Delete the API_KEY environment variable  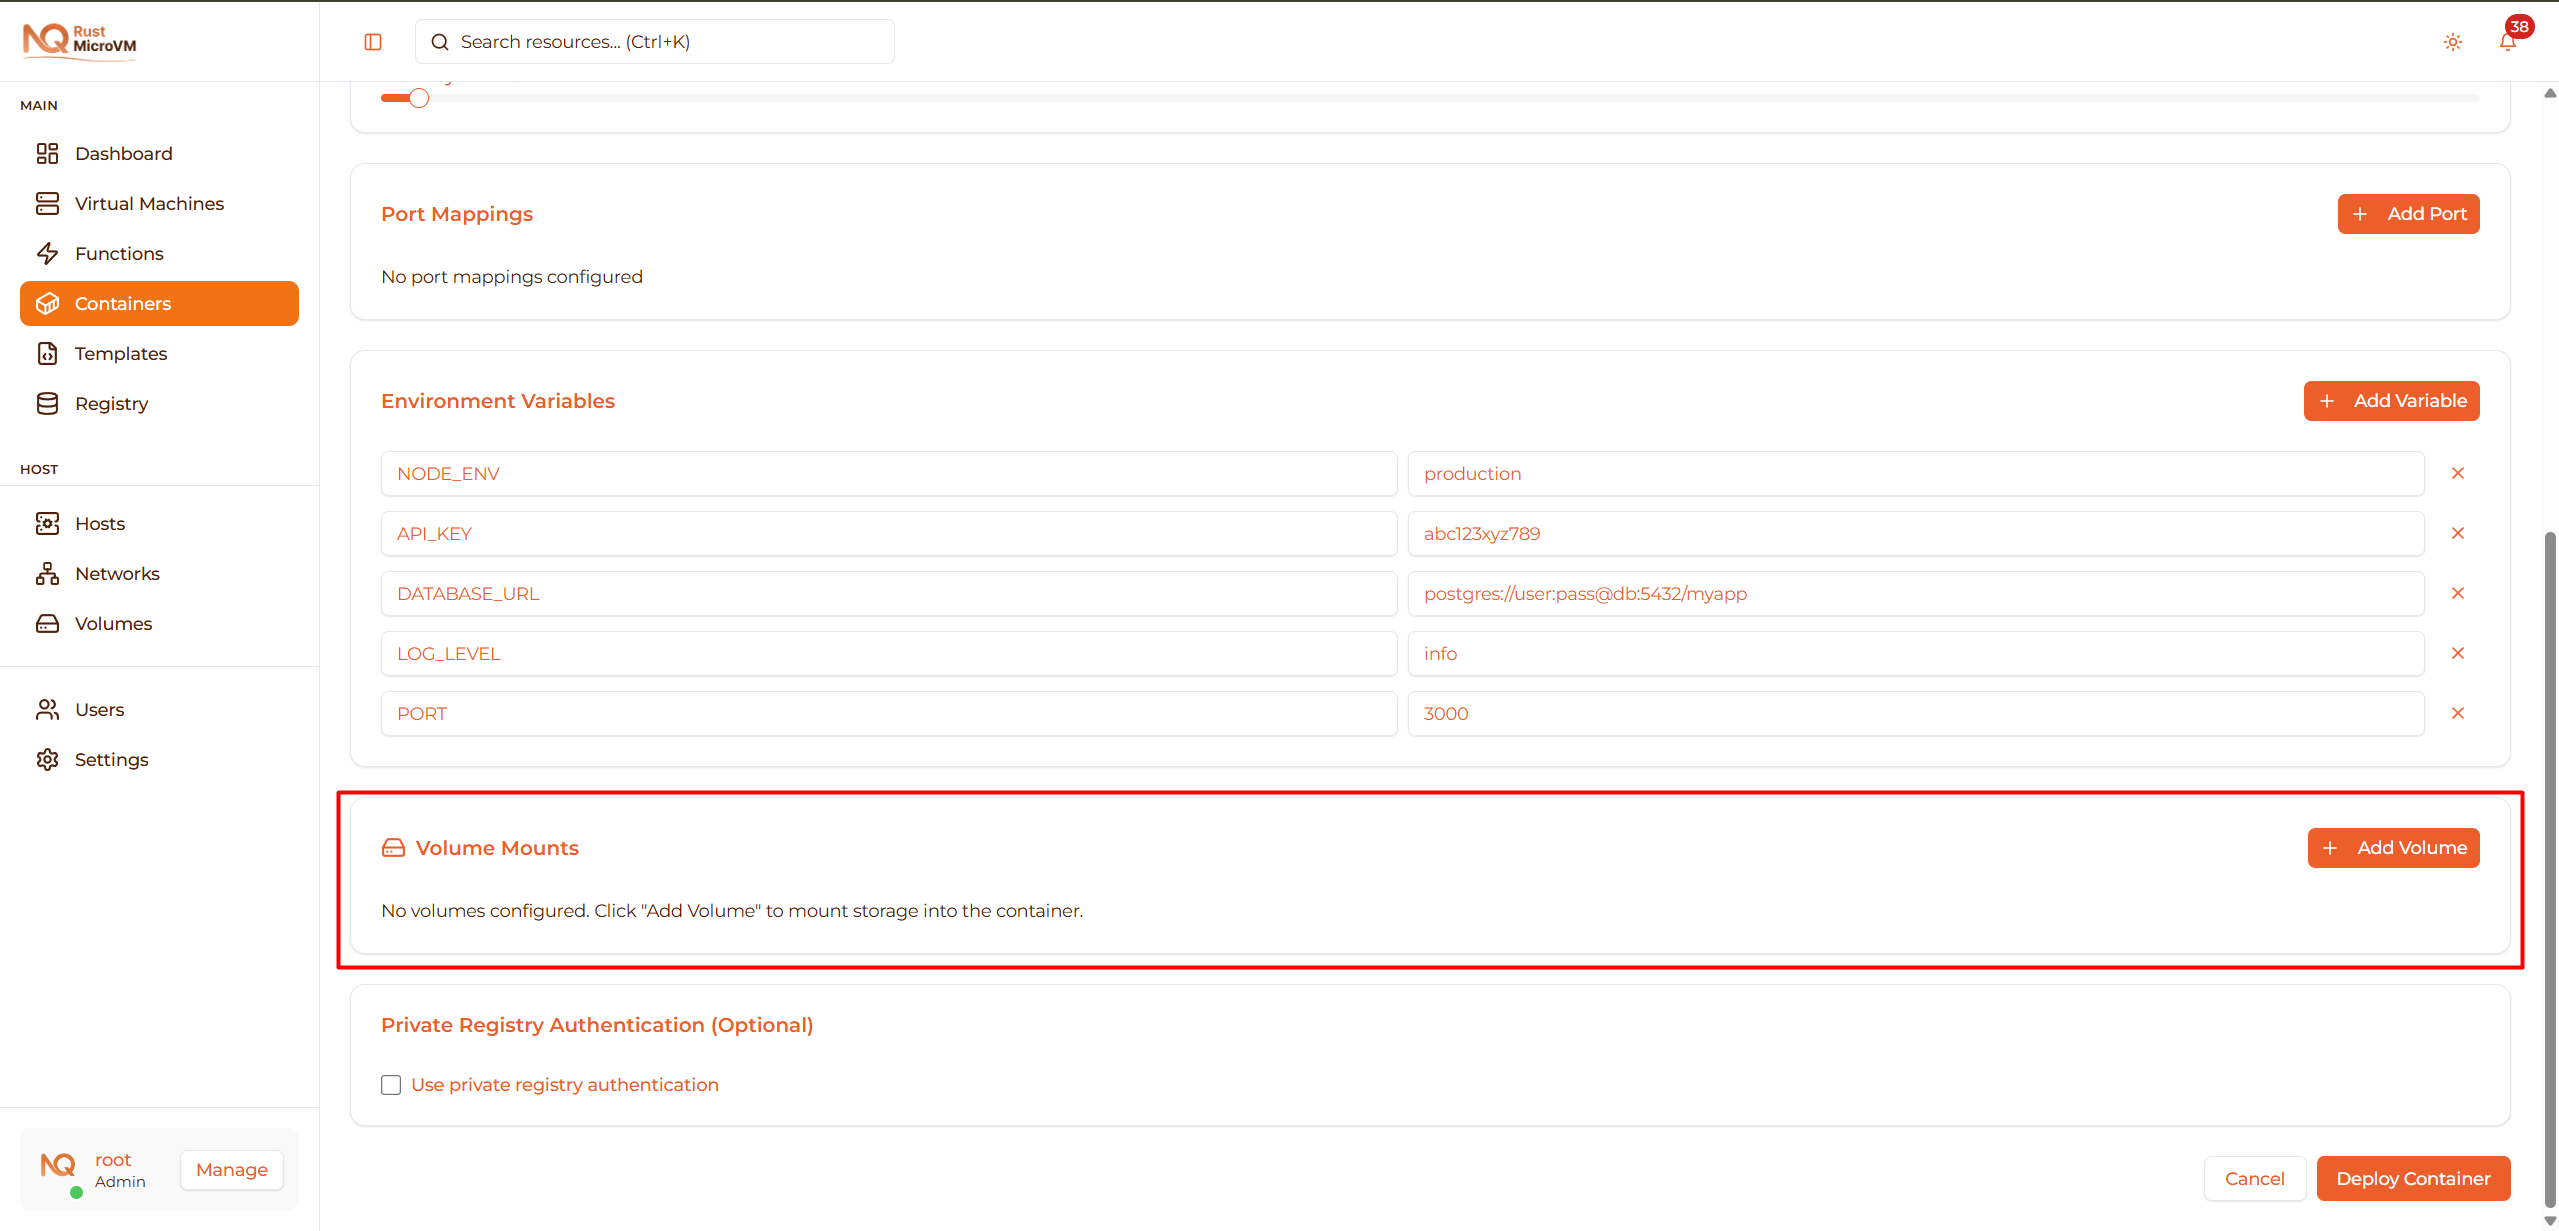2457,533
